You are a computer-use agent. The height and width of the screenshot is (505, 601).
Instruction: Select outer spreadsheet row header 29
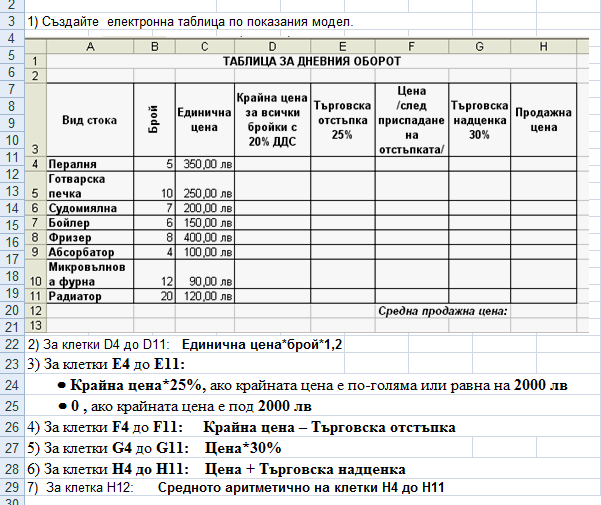12,487
